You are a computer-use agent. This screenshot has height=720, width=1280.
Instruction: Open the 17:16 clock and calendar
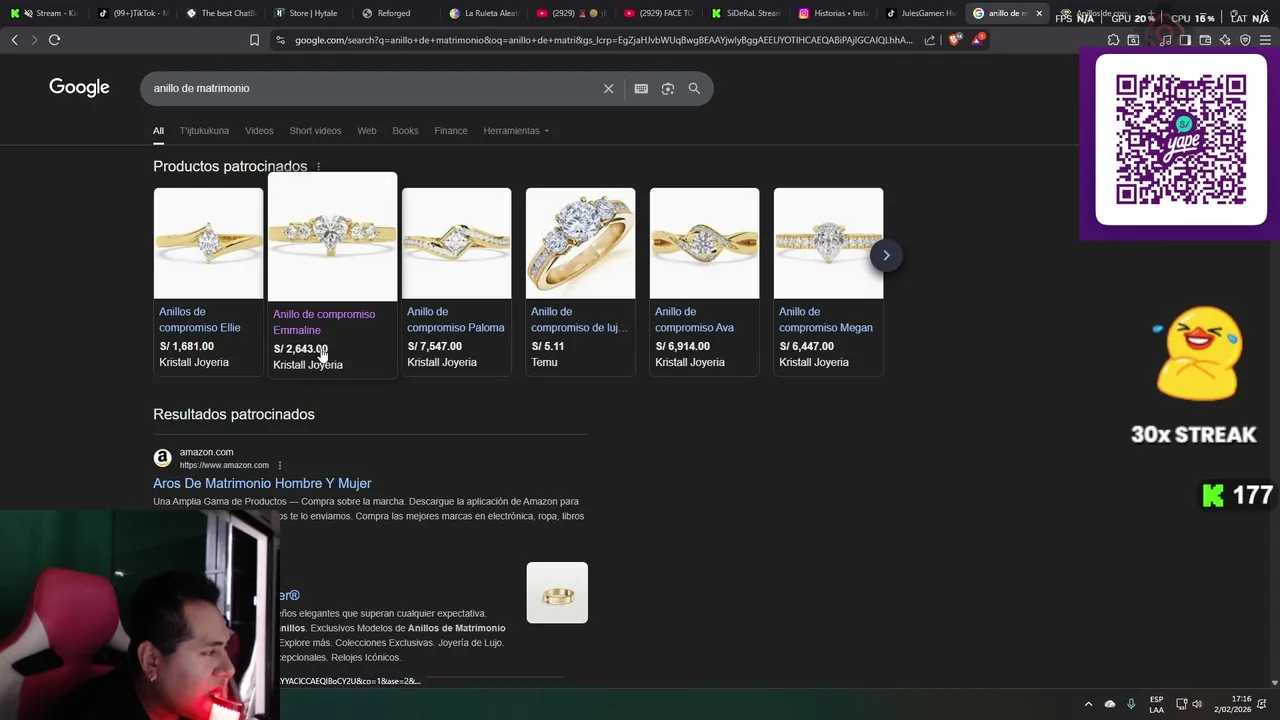(x=1234, y=704)
